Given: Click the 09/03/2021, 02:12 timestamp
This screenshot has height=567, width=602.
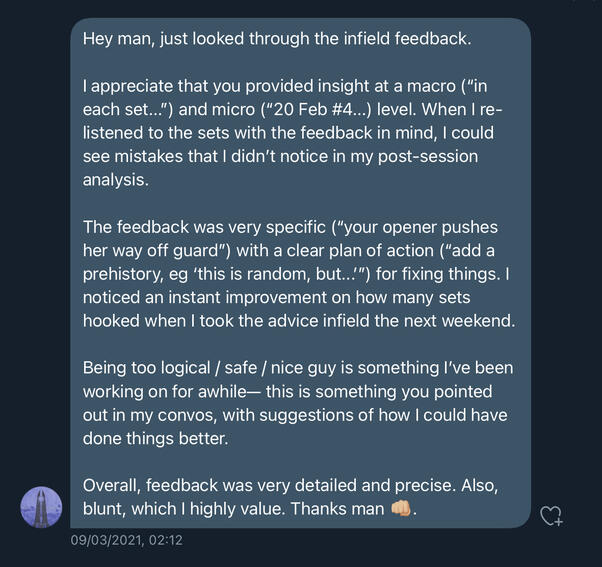Looking at the screenshot, I should [125, 541].
